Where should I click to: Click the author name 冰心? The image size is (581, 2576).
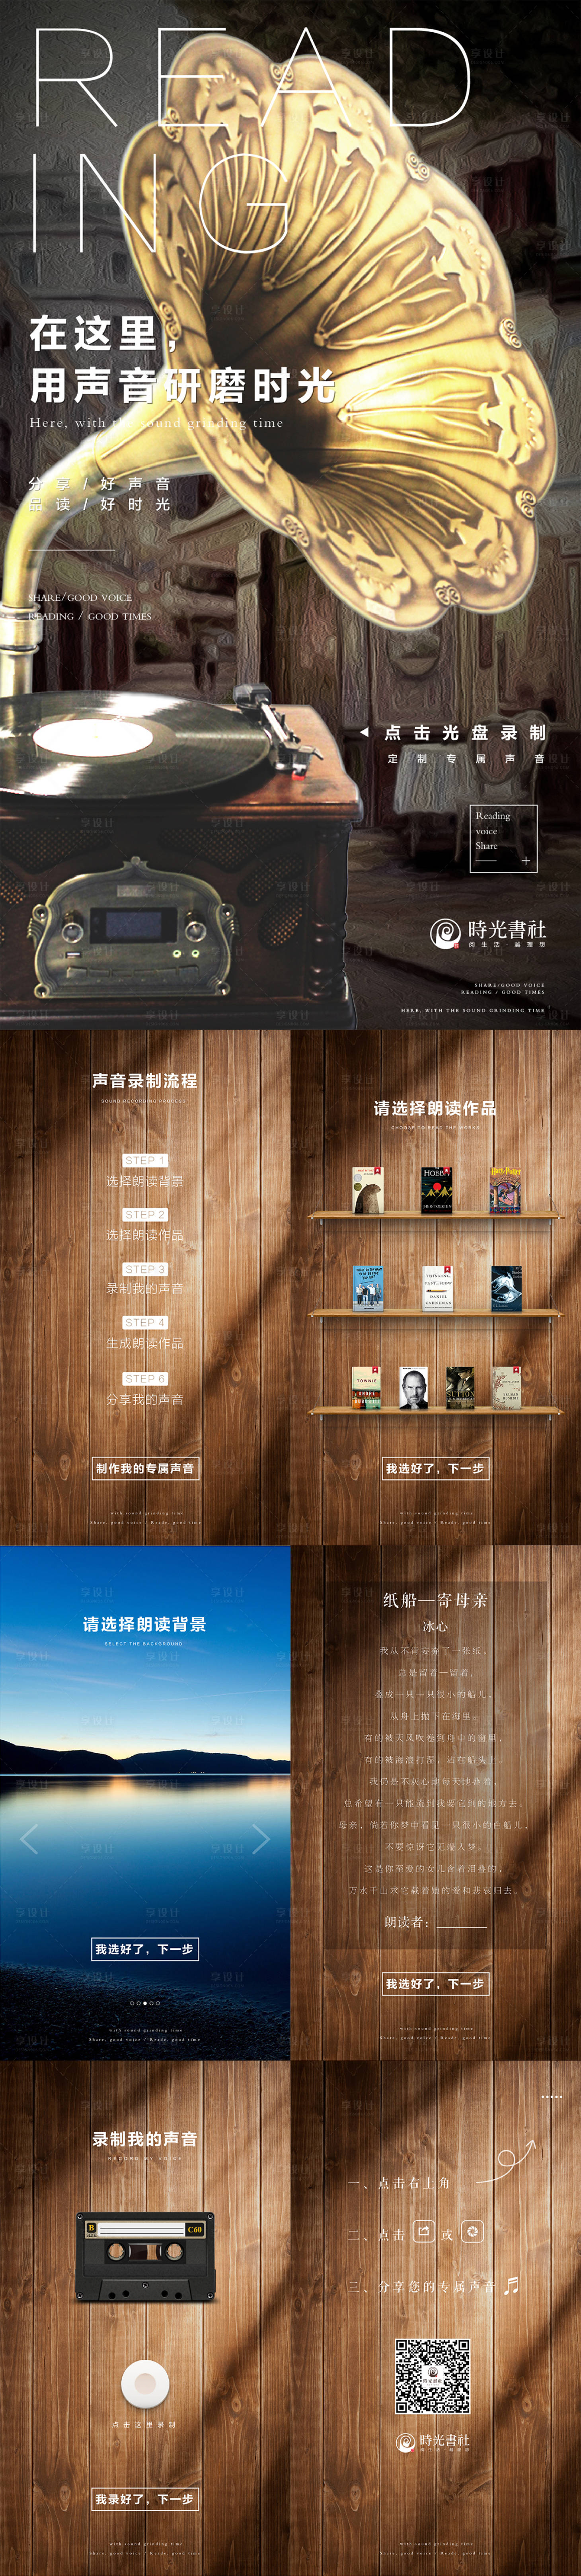pos(435,1626)
